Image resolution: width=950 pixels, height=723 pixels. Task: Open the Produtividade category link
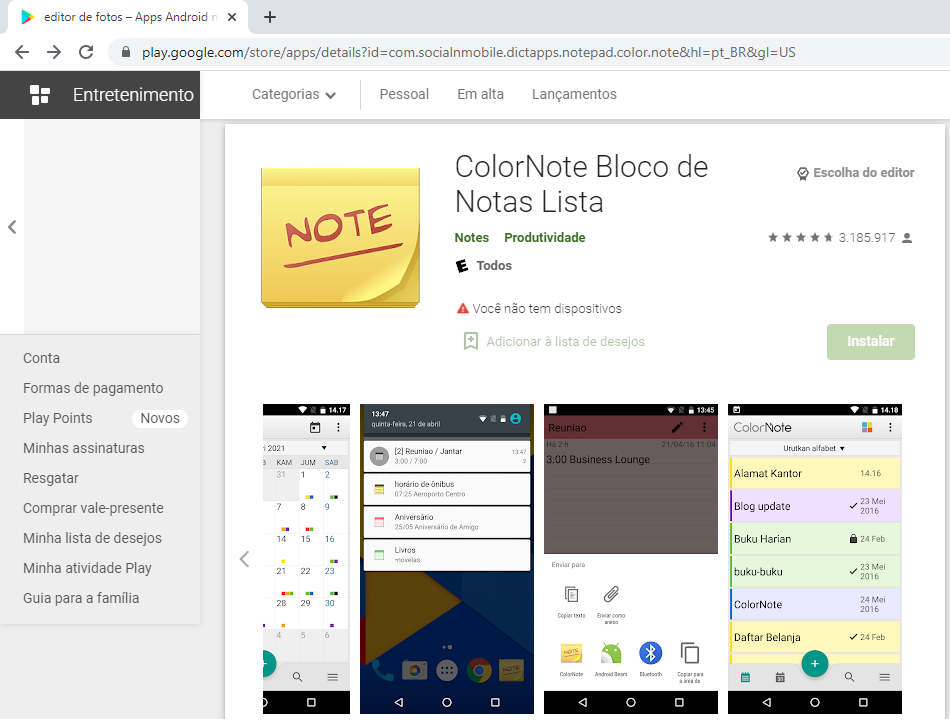(545, 238)
